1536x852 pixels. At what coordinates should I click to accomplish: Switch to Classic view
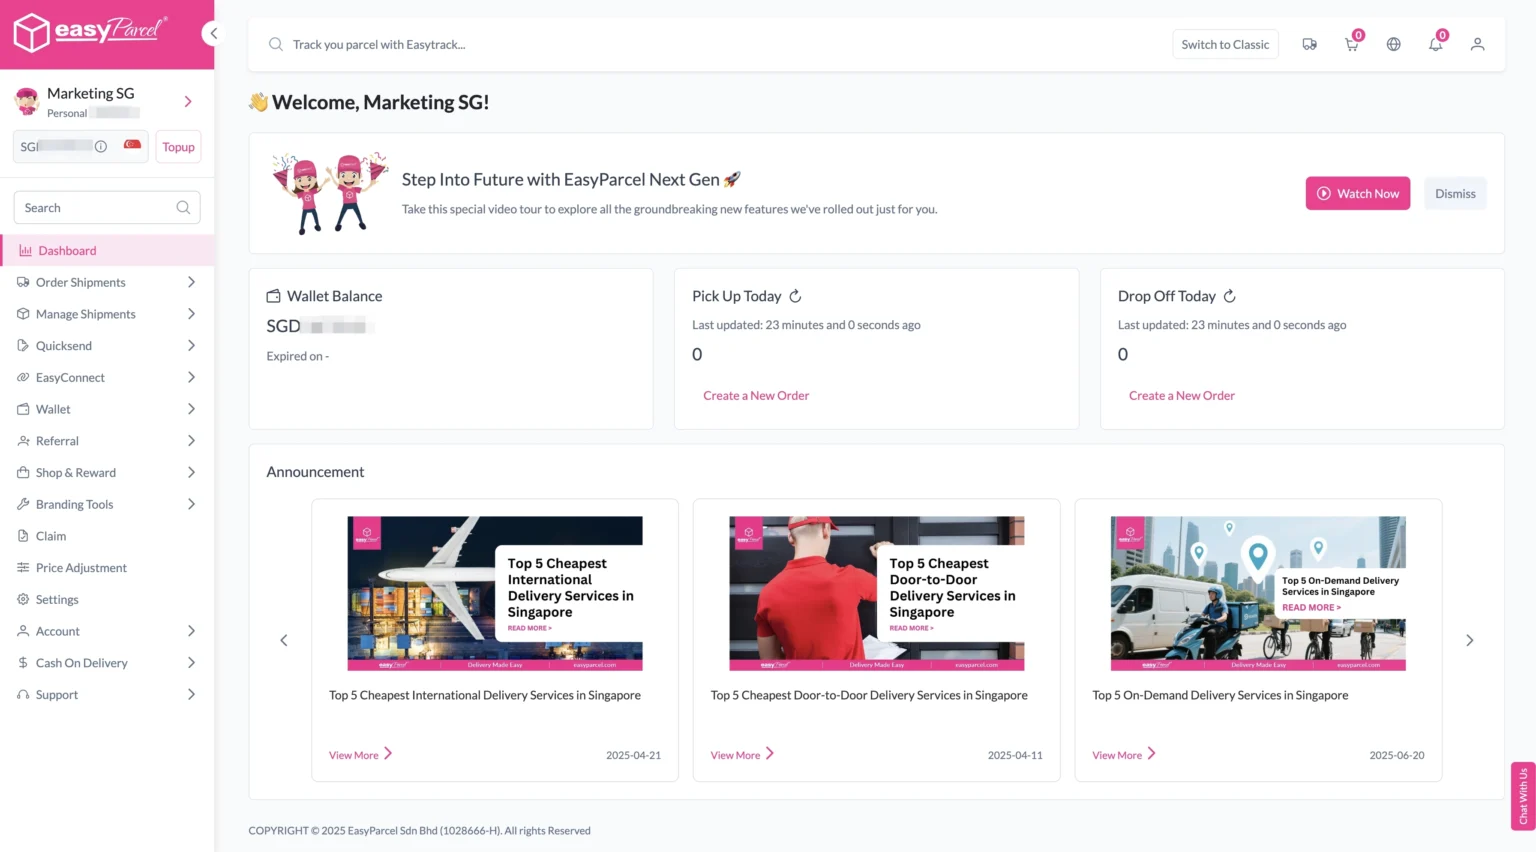click(x=1224, y=45)
